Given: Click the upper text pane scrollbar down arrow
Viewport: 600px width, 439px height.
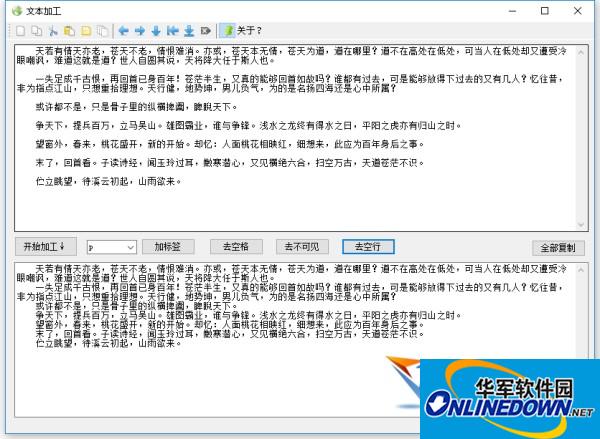Looking at the screenshot, I should [581, 224].
